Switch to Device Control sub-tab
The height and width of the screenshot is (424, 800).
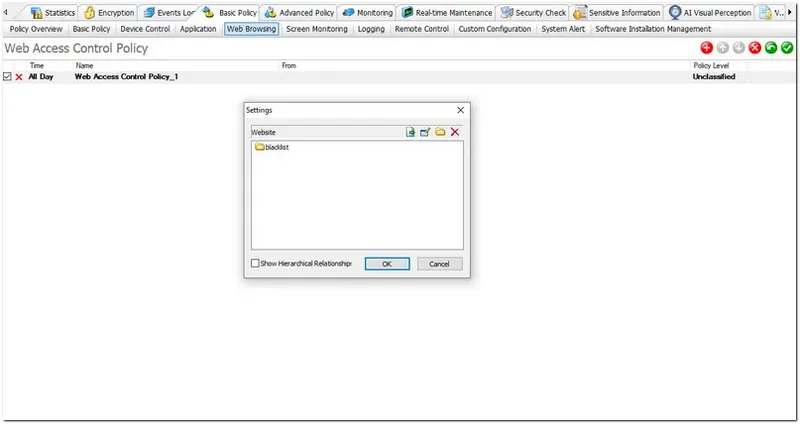145,29
